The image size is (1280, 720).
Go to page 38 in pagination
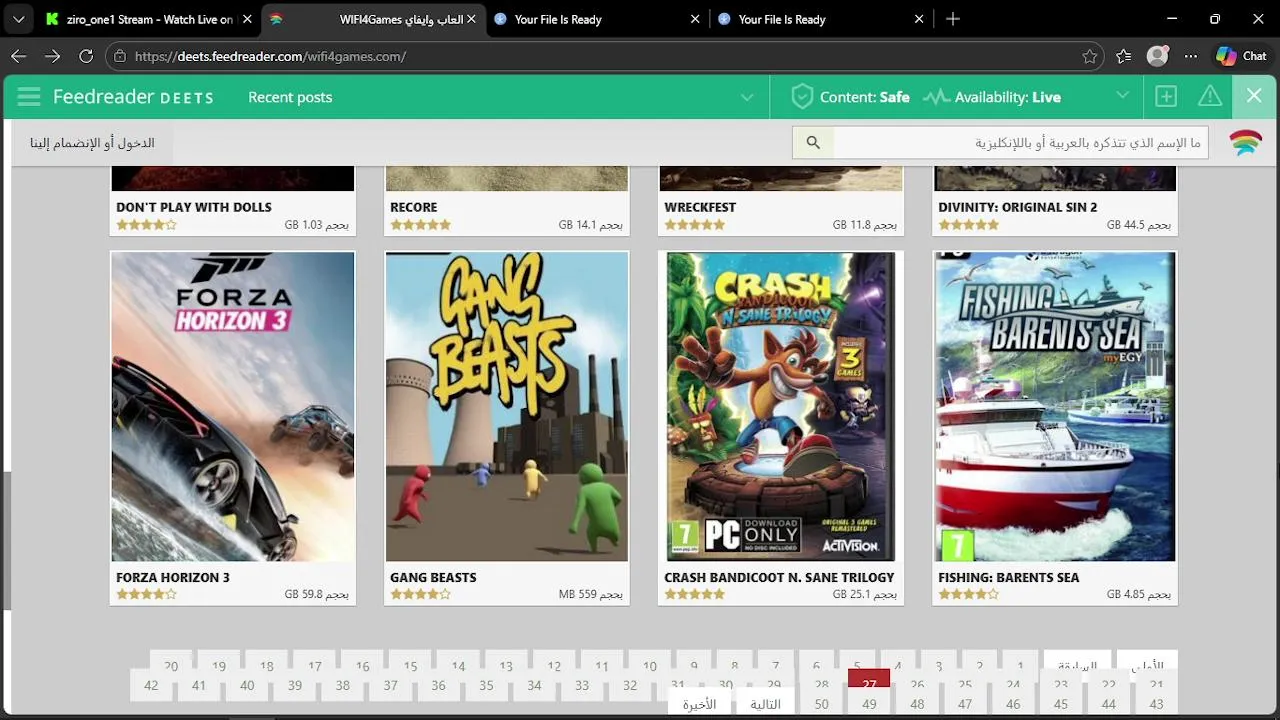point(343,686)
